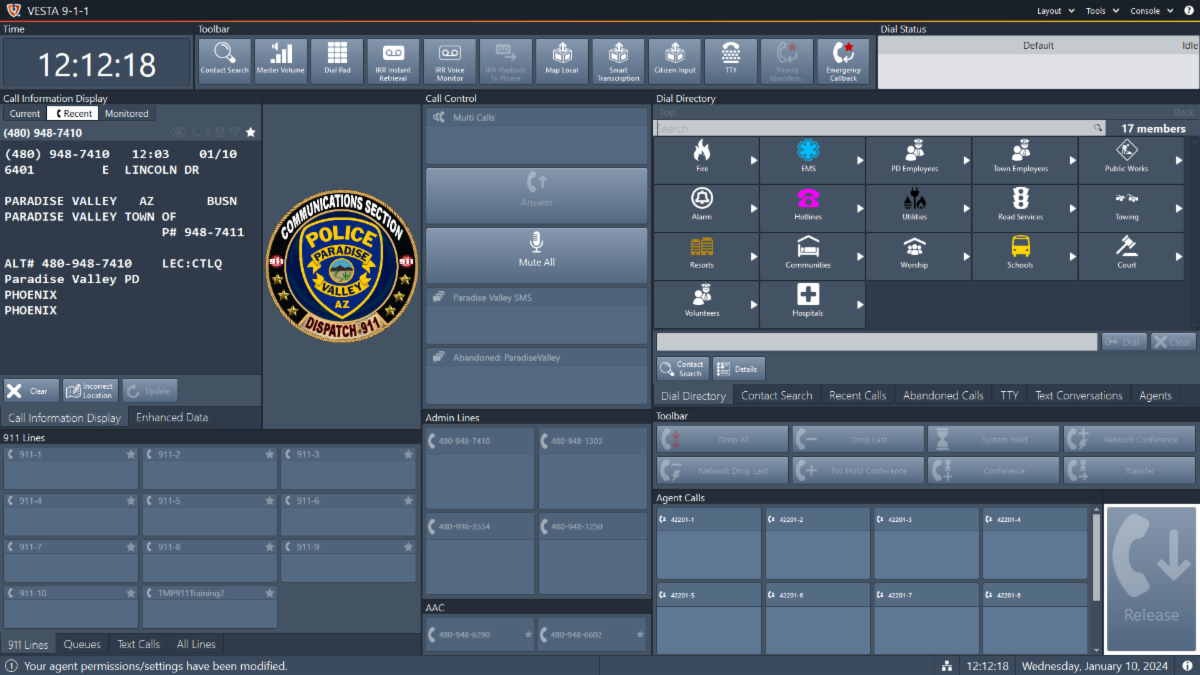Select 911 line 911-4
Image resolution: width=1200 pixels, height=675 pixels.
(71, 514)
